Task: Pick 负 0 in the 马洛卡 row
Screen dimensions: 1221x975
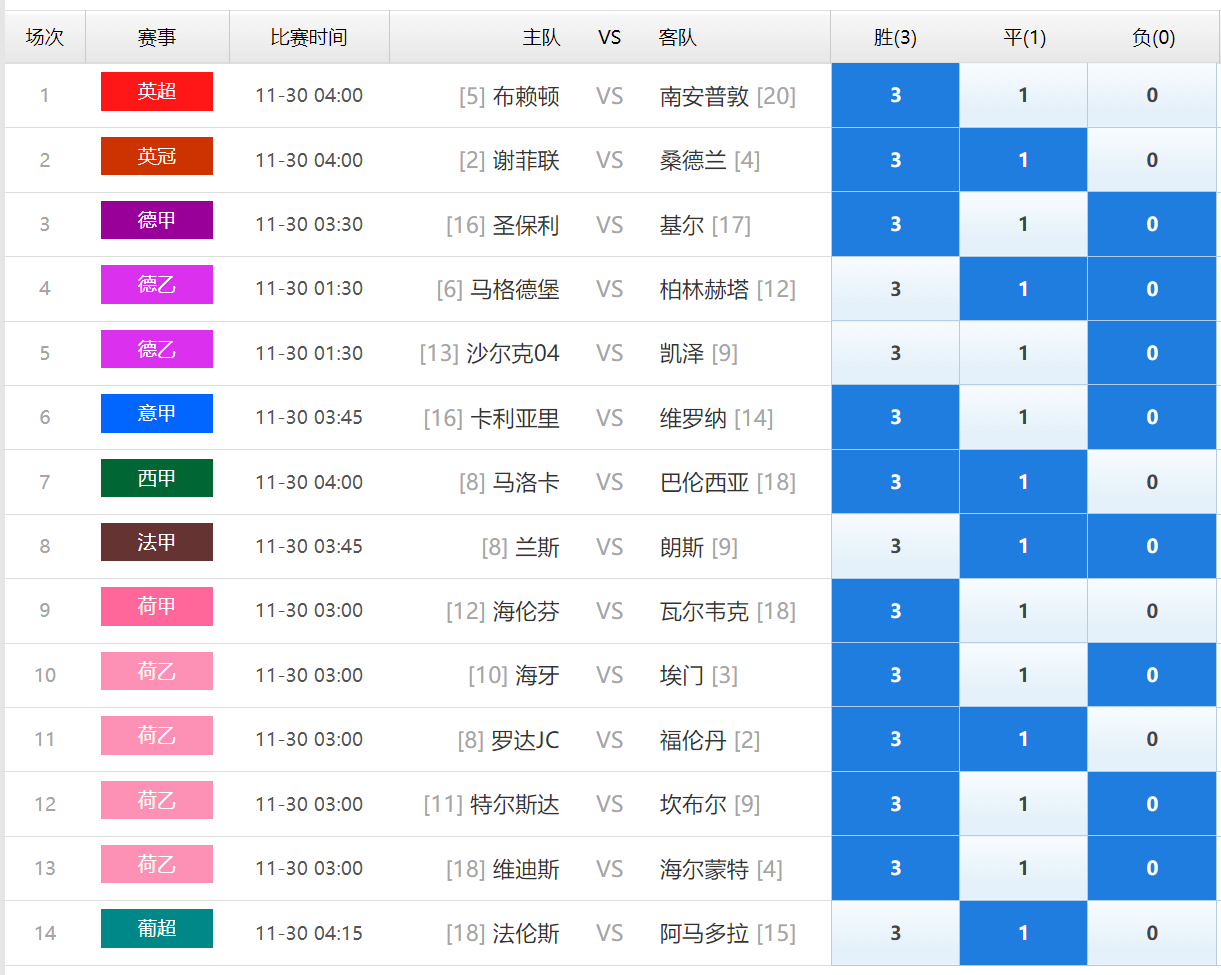Action: point(1152,482)
